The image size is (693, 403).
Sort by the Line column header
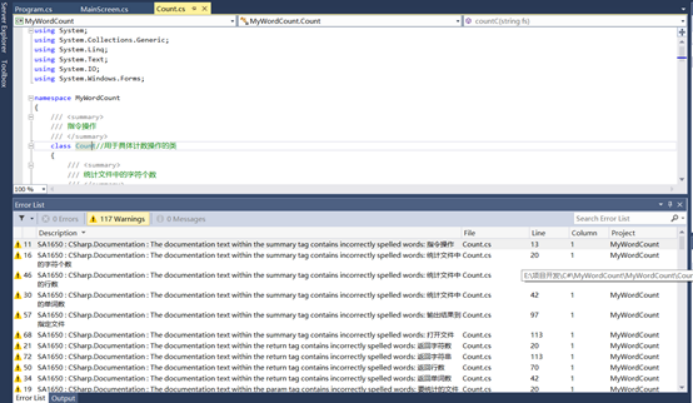(x=549, y=233)
